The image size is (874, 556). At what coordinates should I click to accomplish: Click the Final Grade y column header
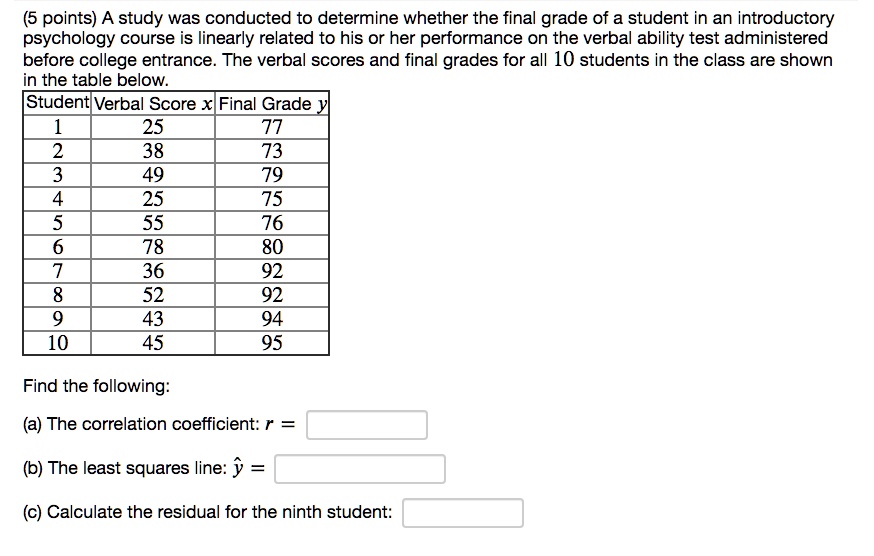click(x=272, y=103)
